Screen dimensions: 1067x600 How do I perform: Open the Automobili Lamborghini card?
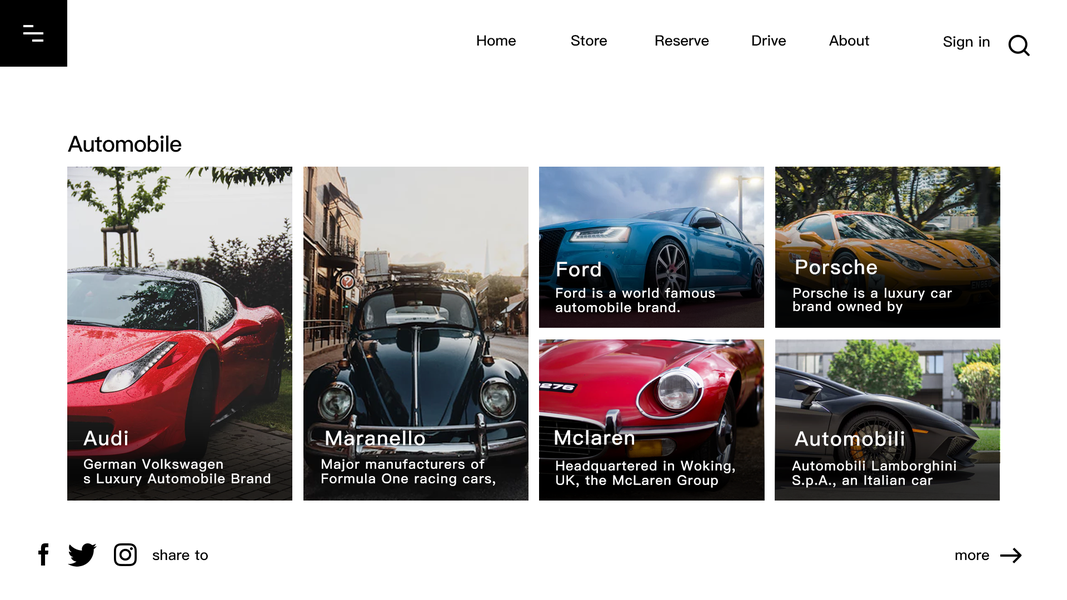pyautogui.click(x=887, y=420)
